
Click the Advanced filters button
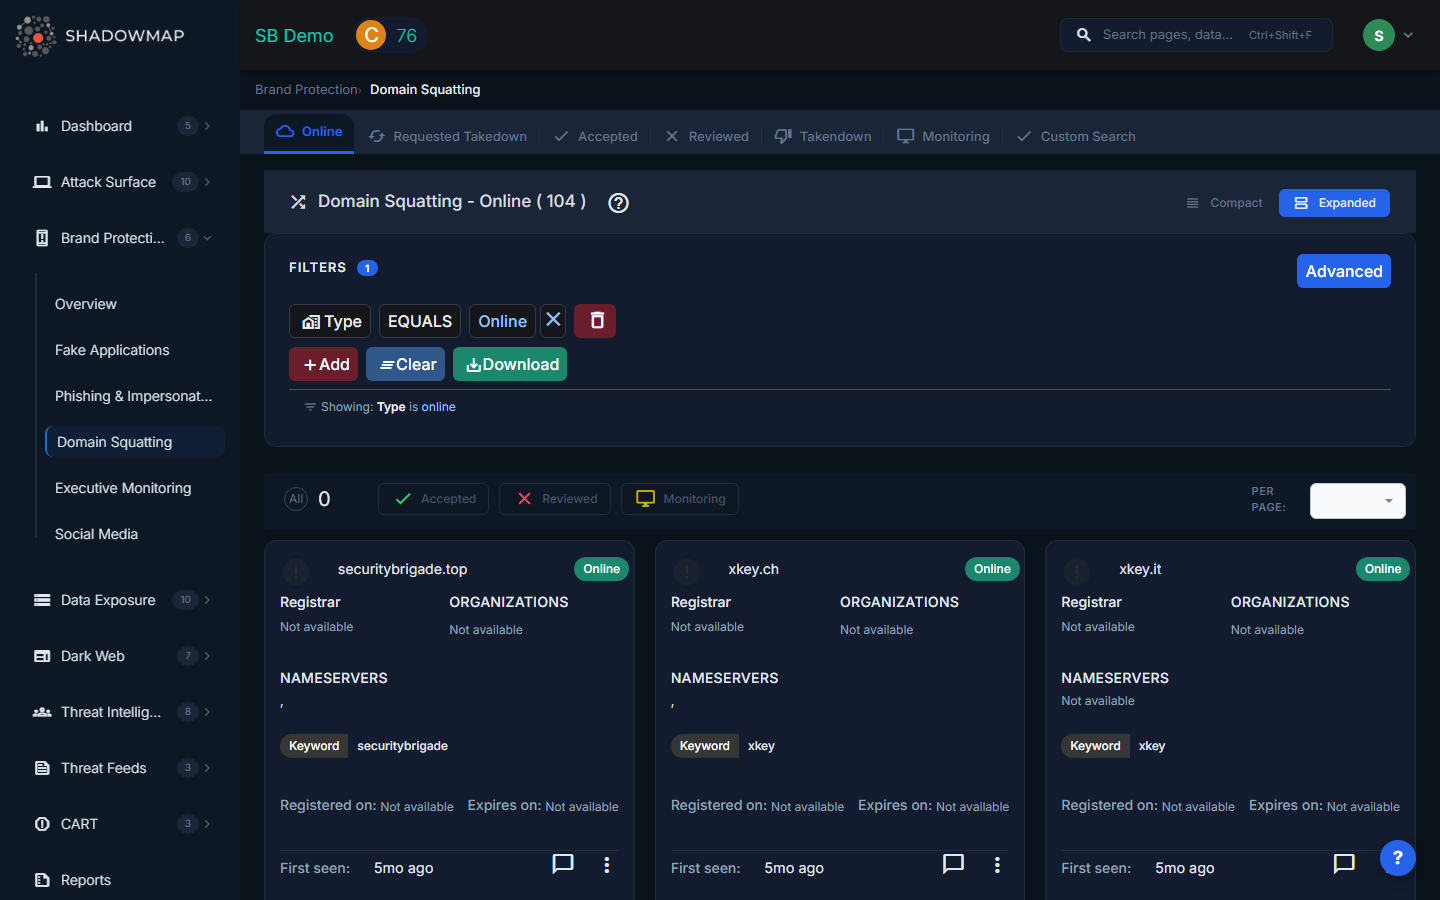[1343, 271]
